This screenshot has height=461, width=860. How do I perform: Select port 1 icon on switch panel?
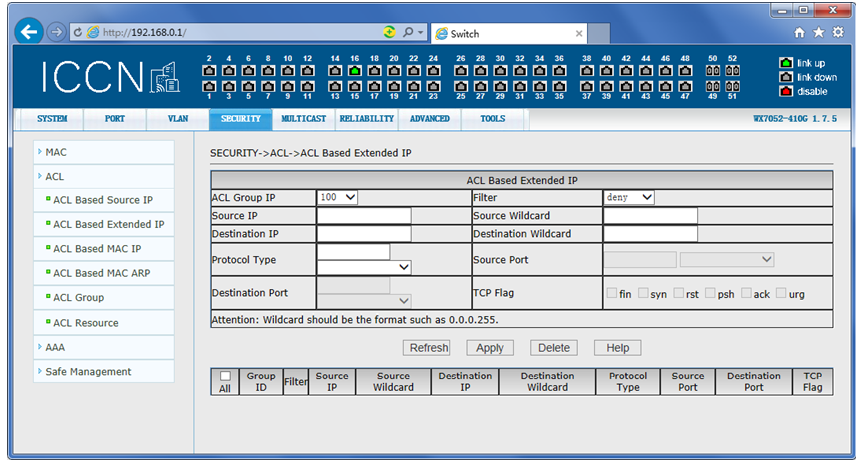pyautogui.click(x=209, y=86)
